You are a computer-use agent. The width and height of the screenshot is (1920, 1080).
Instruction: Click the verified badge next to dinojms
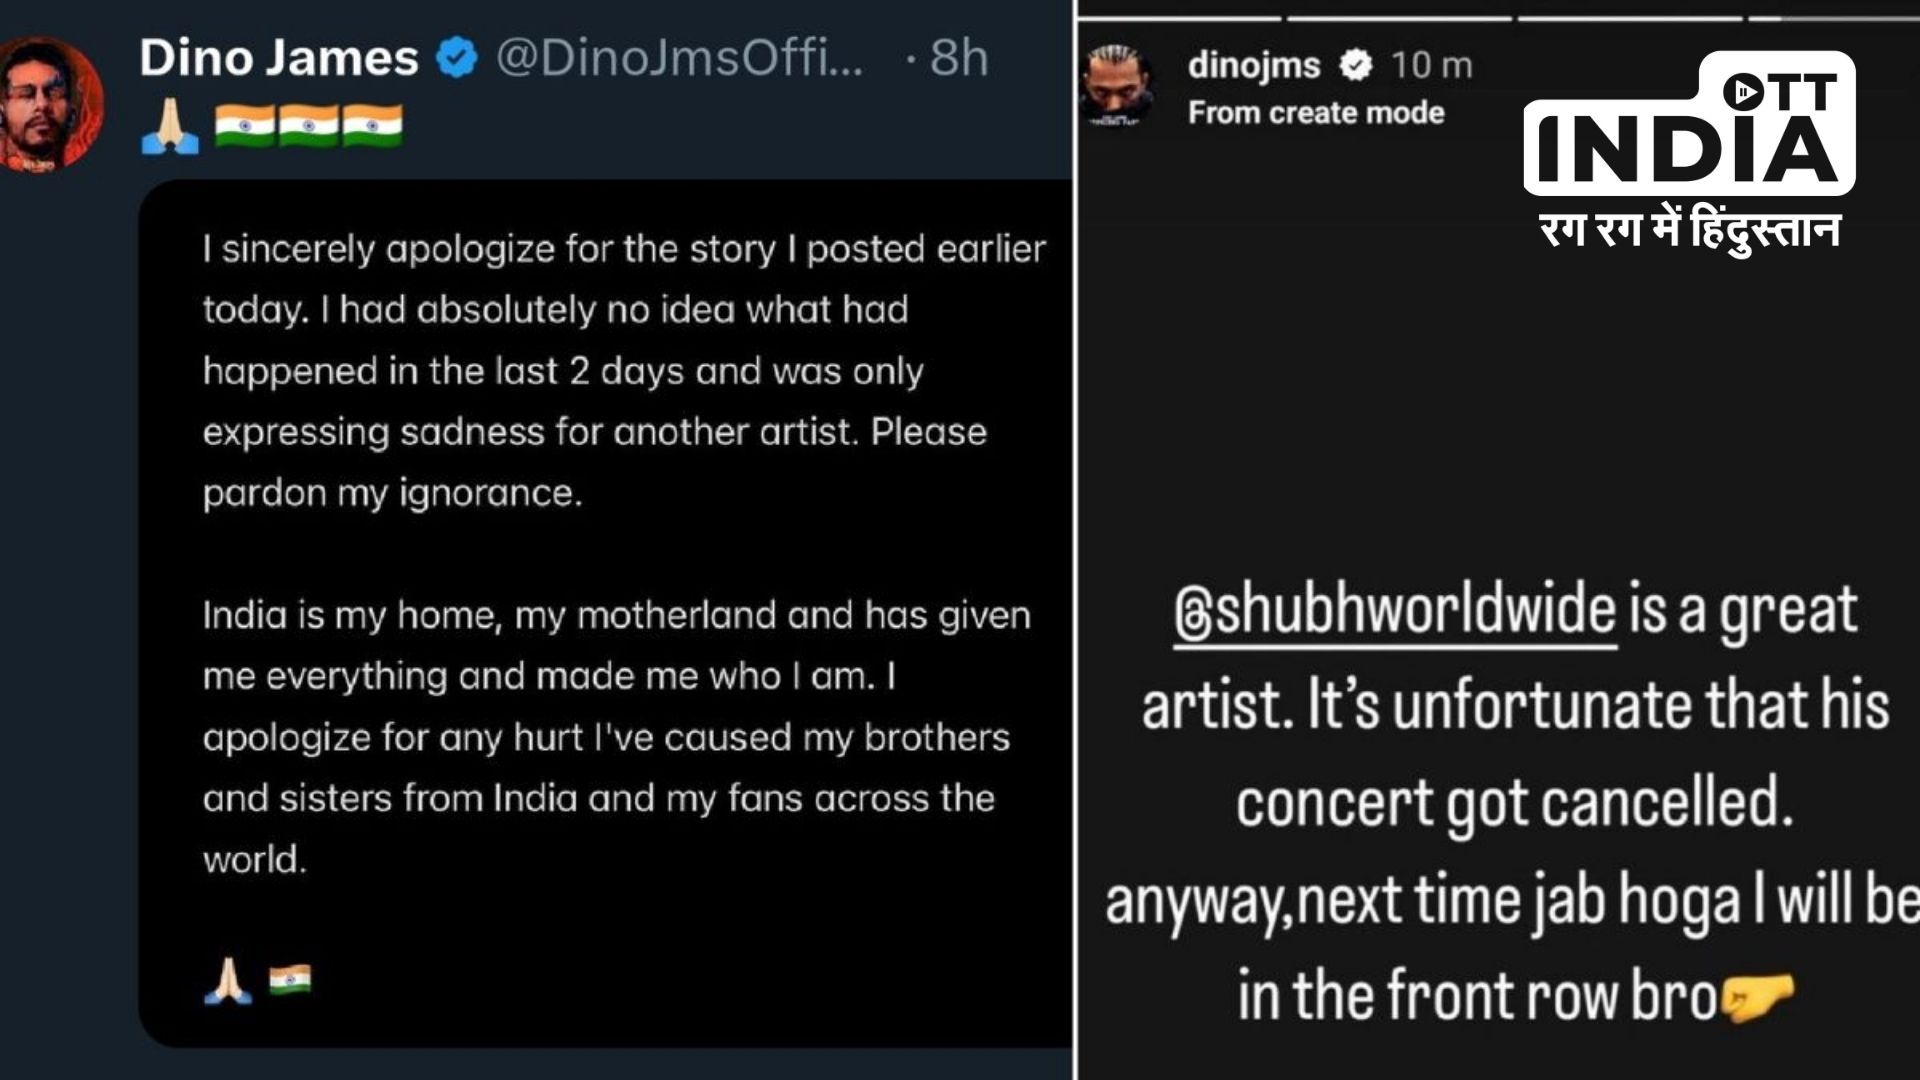(1356, 66)
